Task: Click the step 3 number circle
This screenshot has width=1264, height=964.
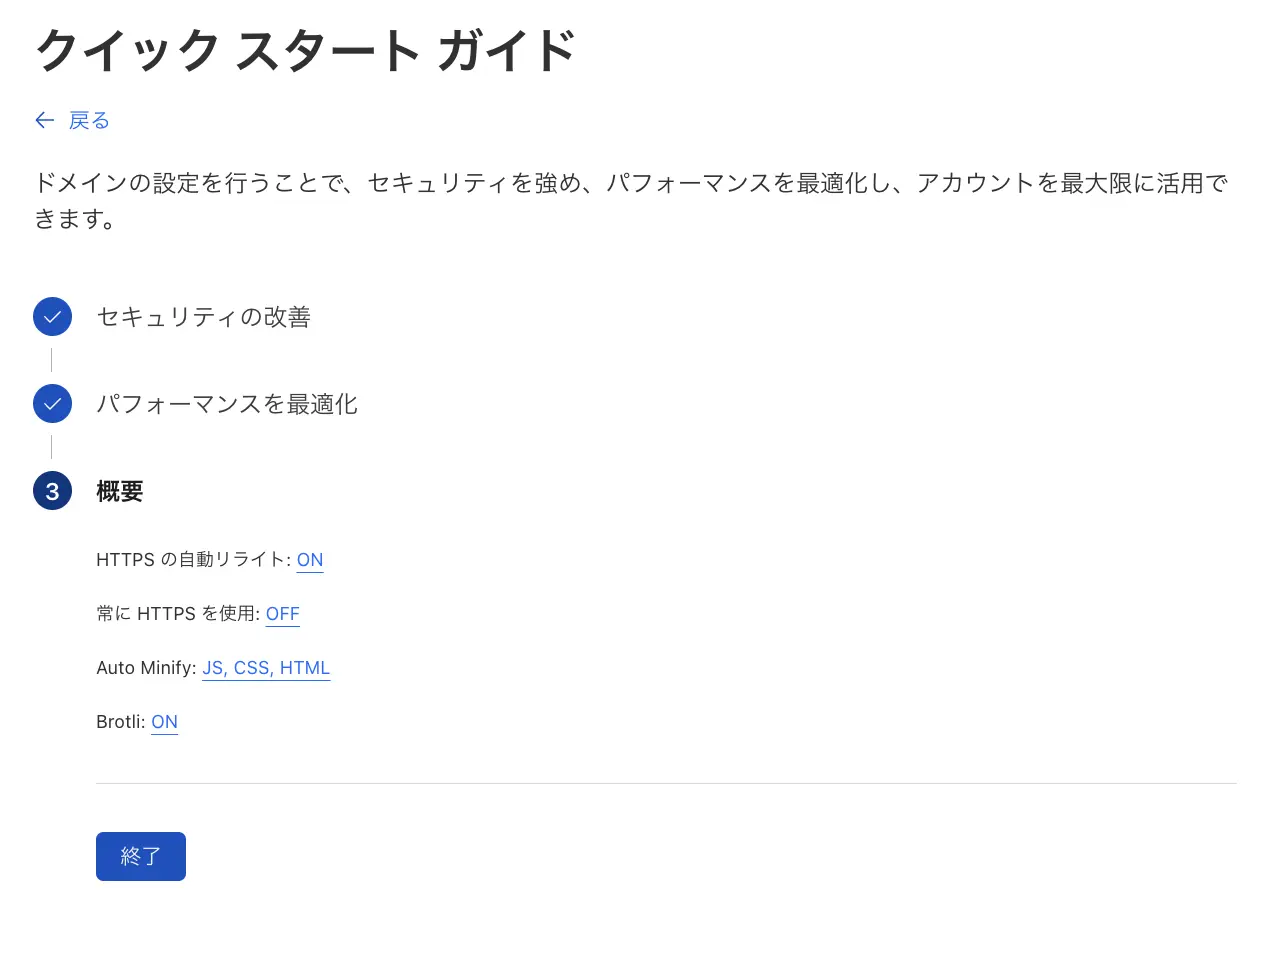Action: click(52, 491)
